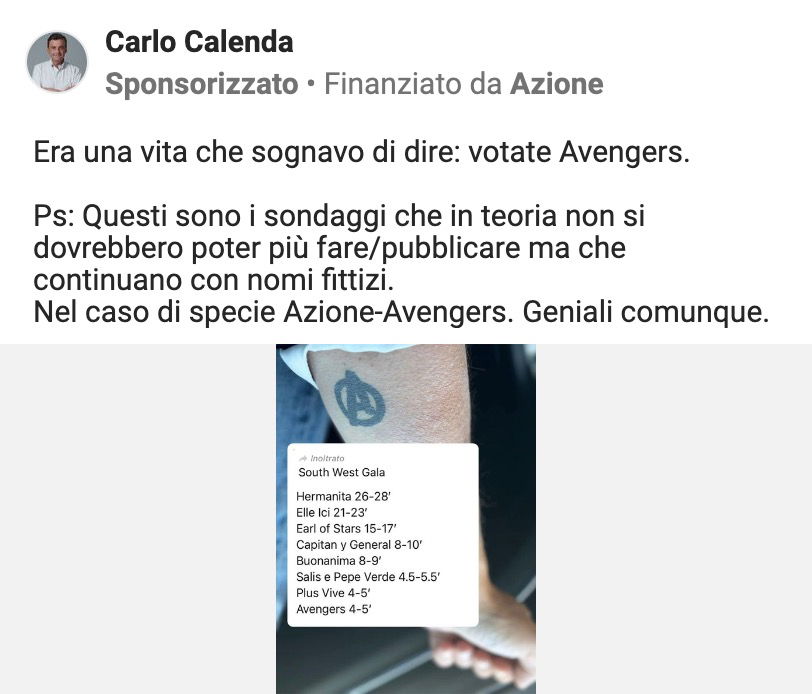Select the "Salis e Pepe Verde" line
Image resolution: width=812 pixels, height=694 pixels.
point(368,576)
